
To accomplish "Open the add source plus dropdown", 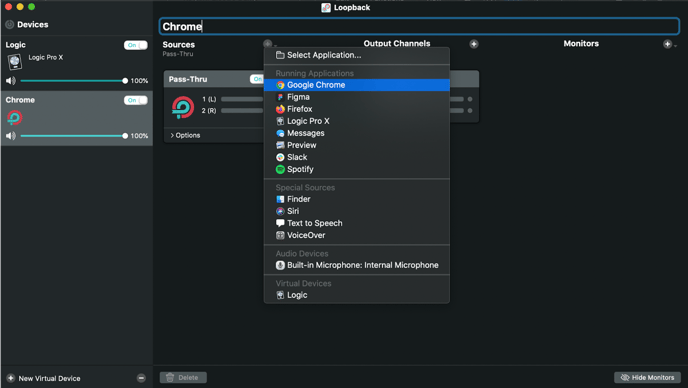I will click(268, 44).
